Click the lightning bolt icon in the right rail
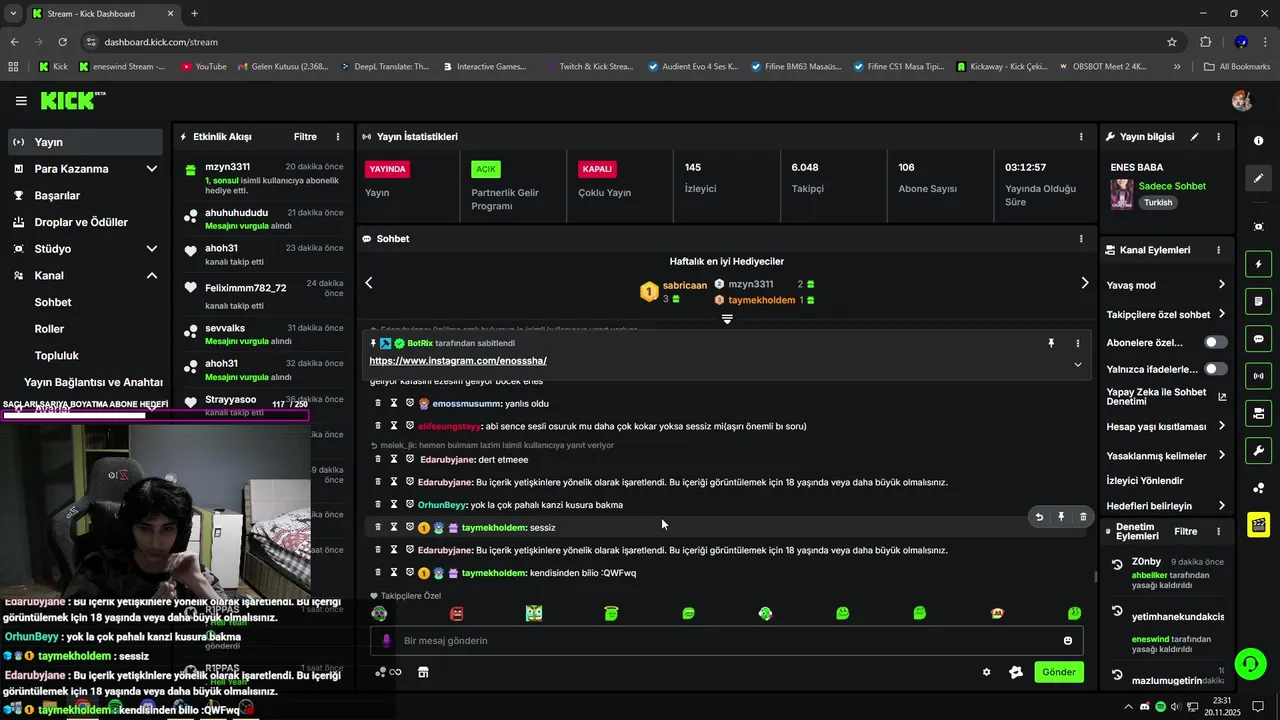Image resolution: width=1280 pixels, height=720 pixels. point(1258,265)
